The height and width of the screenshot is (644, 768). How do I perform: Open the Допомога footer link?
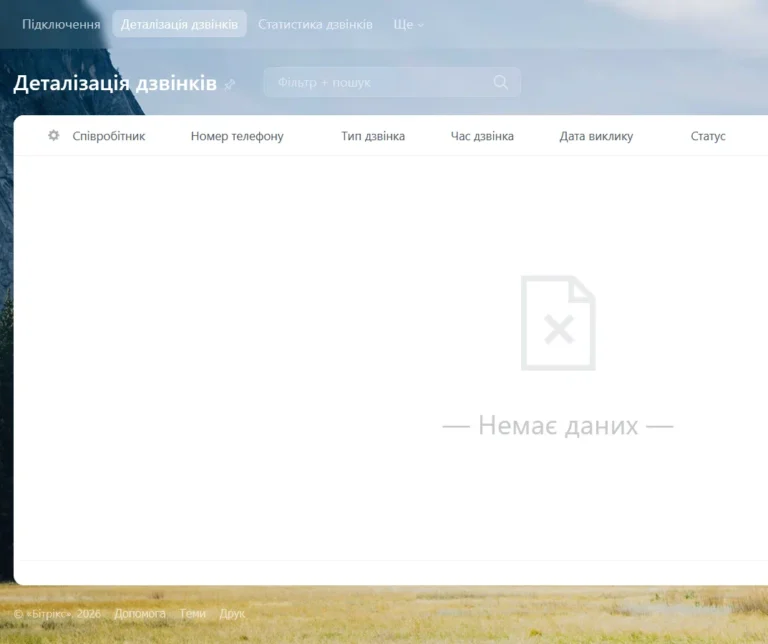[x=140, y=614]
